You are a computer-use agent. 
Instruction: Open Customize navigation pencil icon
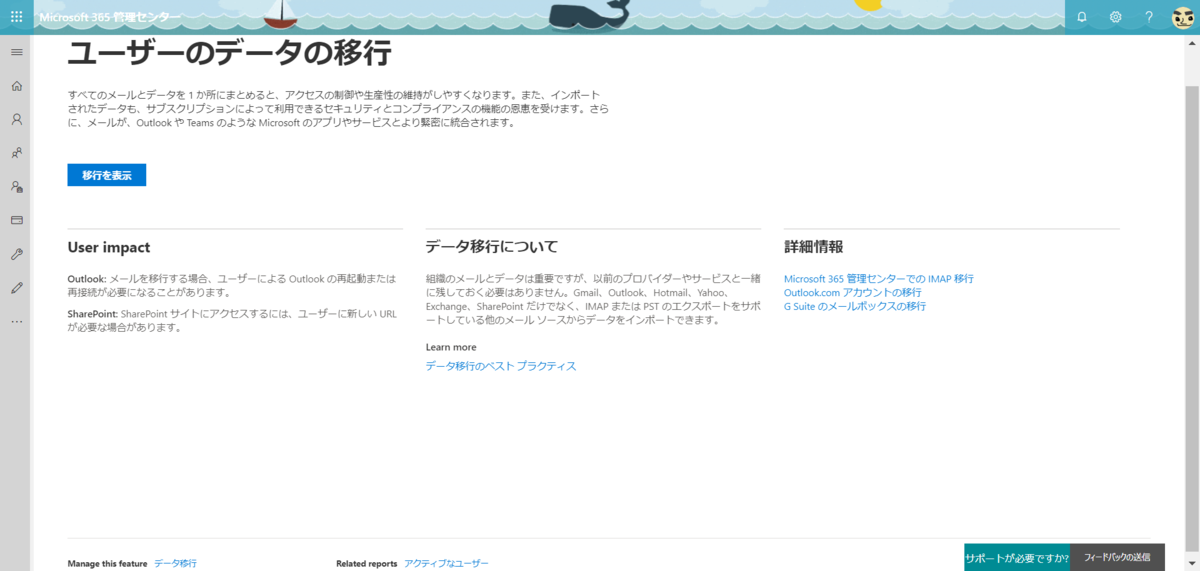(x=16, y=288)
